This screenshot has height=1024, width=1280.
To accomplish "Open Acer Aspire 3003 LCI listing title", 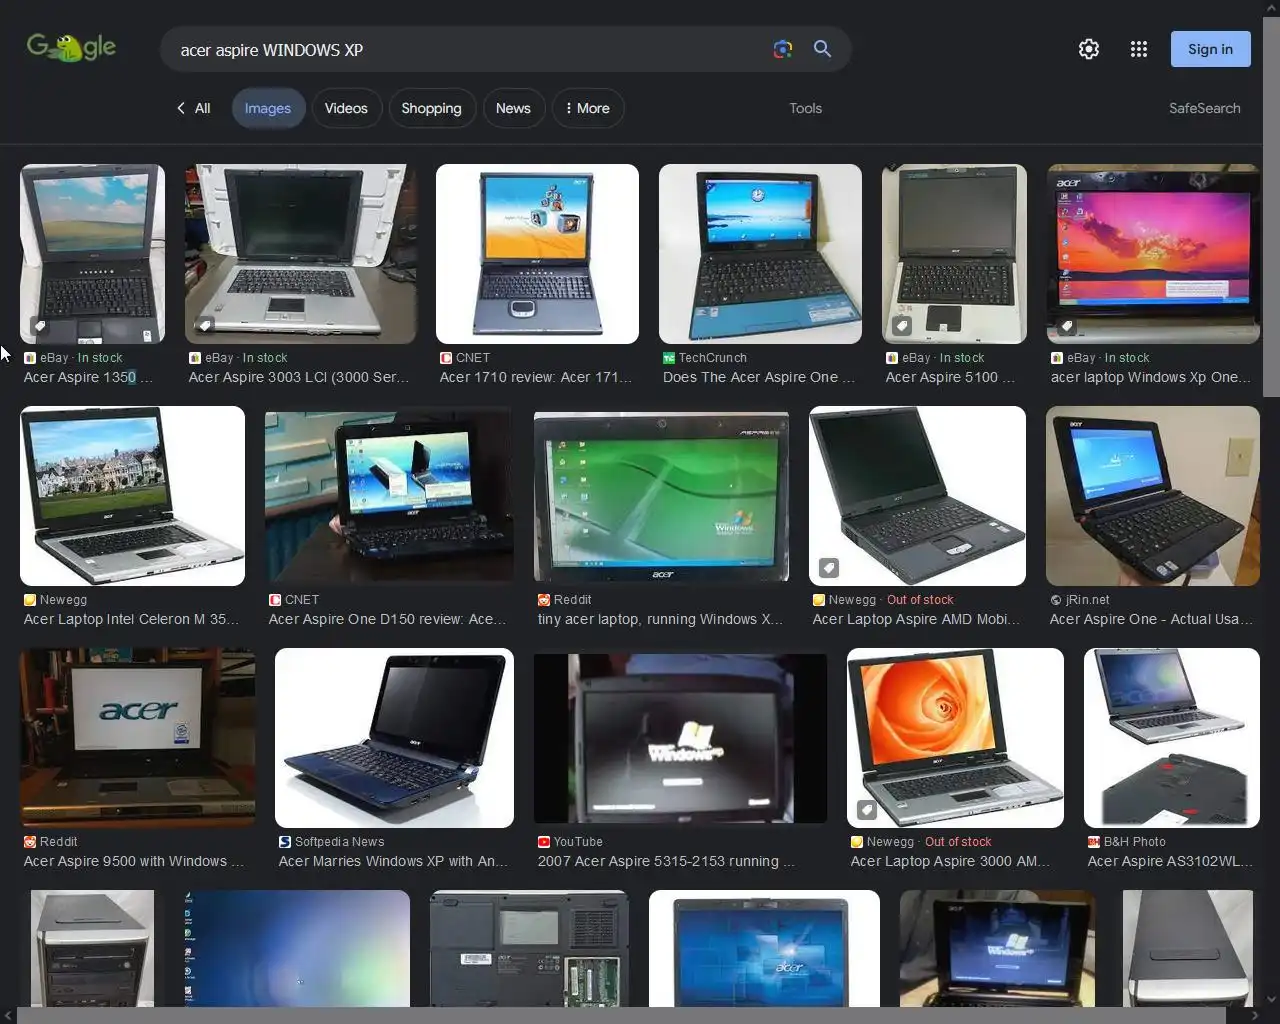I will pyautogui.click(x=299, y=377).
